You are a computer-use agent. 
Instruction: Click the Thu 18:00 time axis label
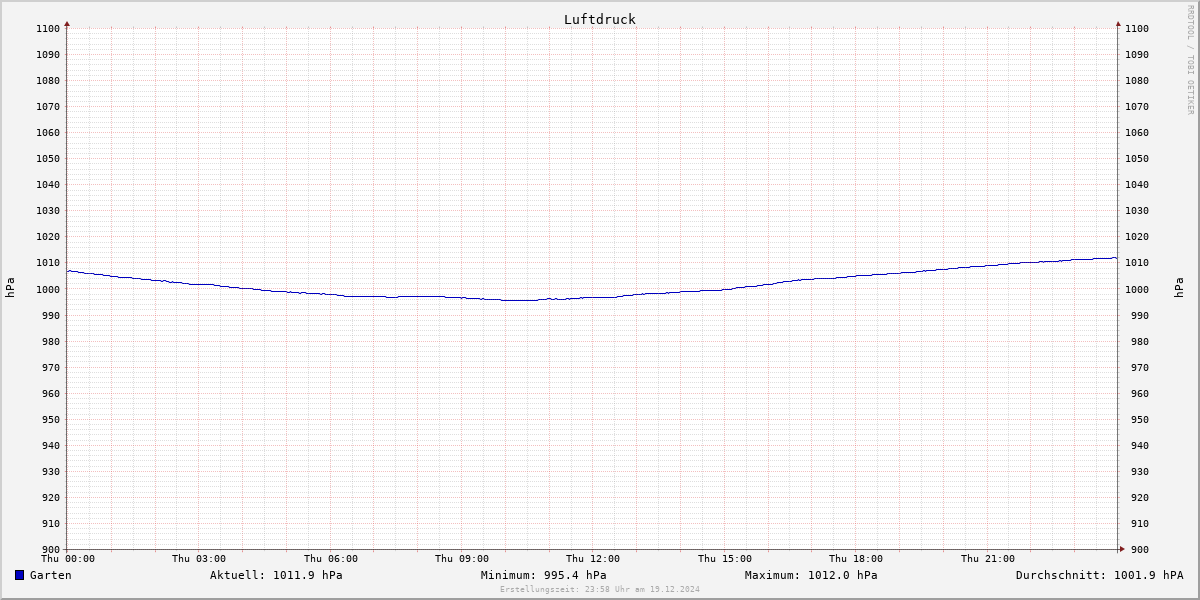(856, 559)
